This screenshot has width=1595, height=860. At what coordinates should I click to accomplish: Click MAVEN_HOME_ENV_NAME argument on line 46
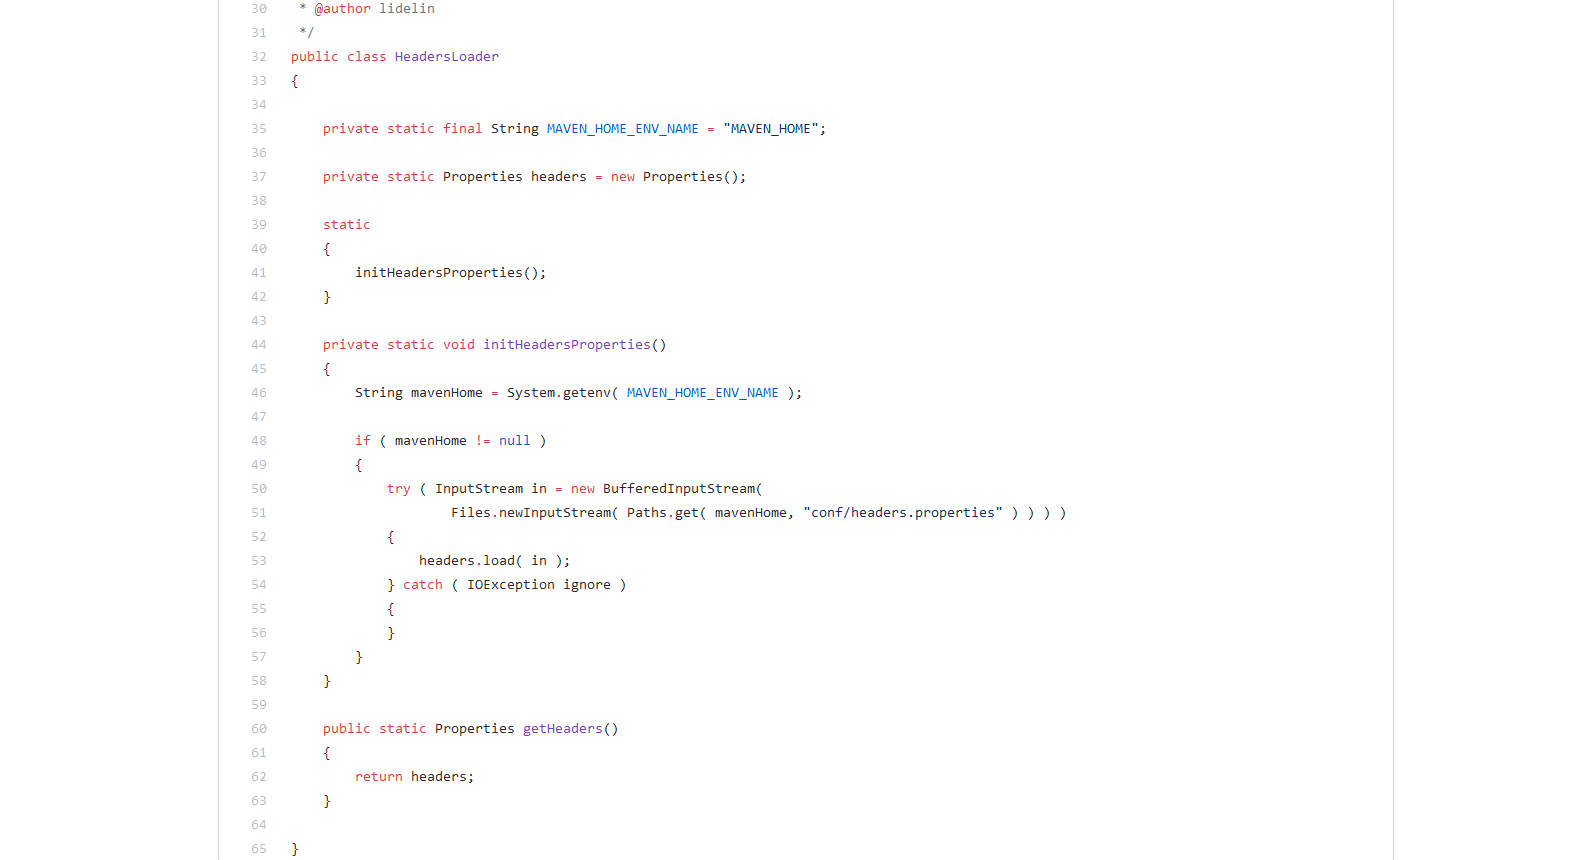(702, 393)
